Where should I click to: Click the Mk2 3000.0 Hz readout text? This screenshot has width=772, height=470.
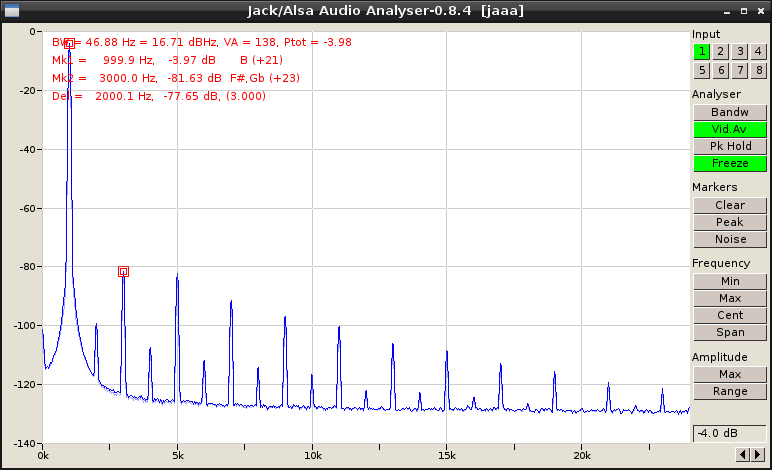(x=176, y=78)
